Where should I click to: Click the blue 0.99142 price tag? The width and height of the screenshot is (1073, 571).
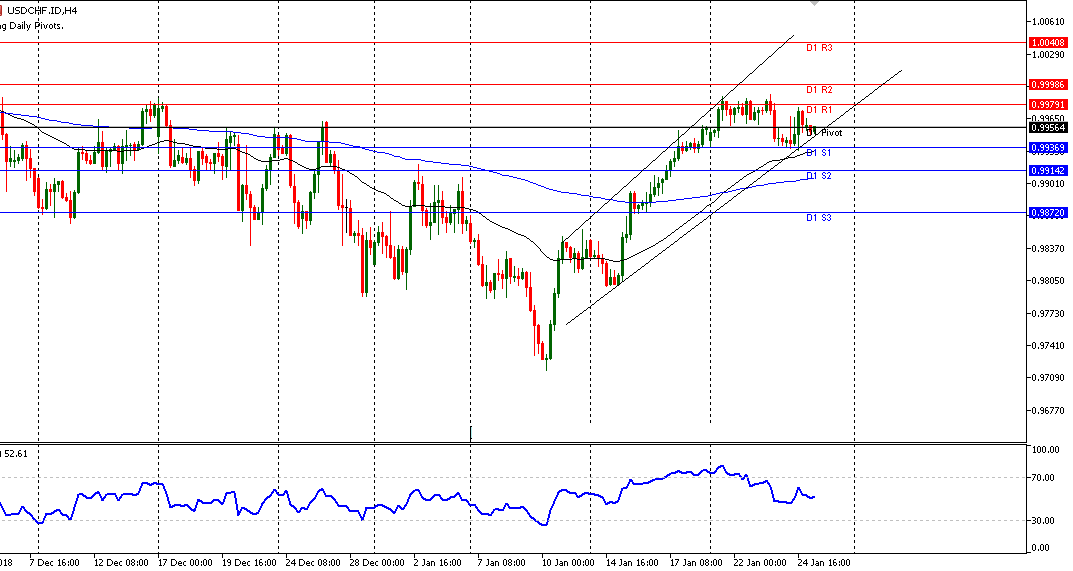[x=1047, y=170]
